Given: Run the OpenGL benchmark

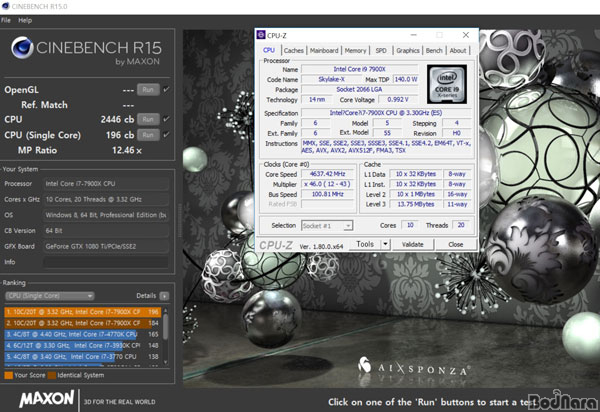Looking at the screenshot, I should pos(148,90).
